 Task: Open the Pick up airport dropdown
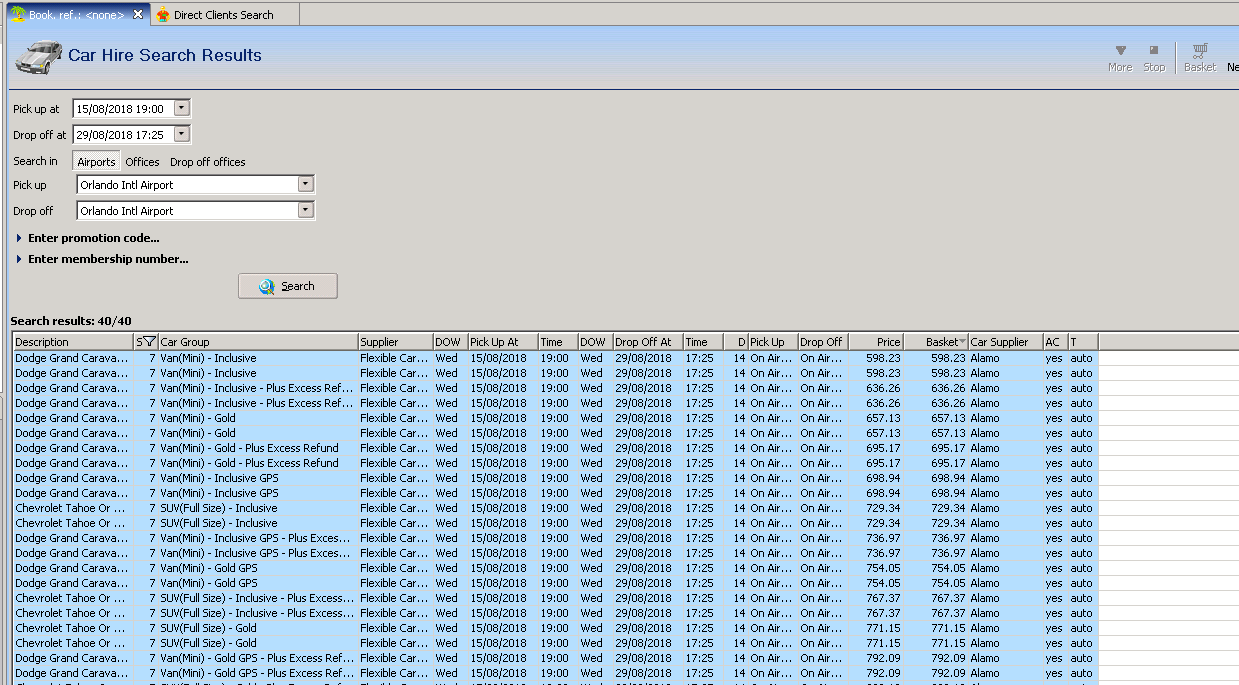pyautogui.click(x=305, y=185)
